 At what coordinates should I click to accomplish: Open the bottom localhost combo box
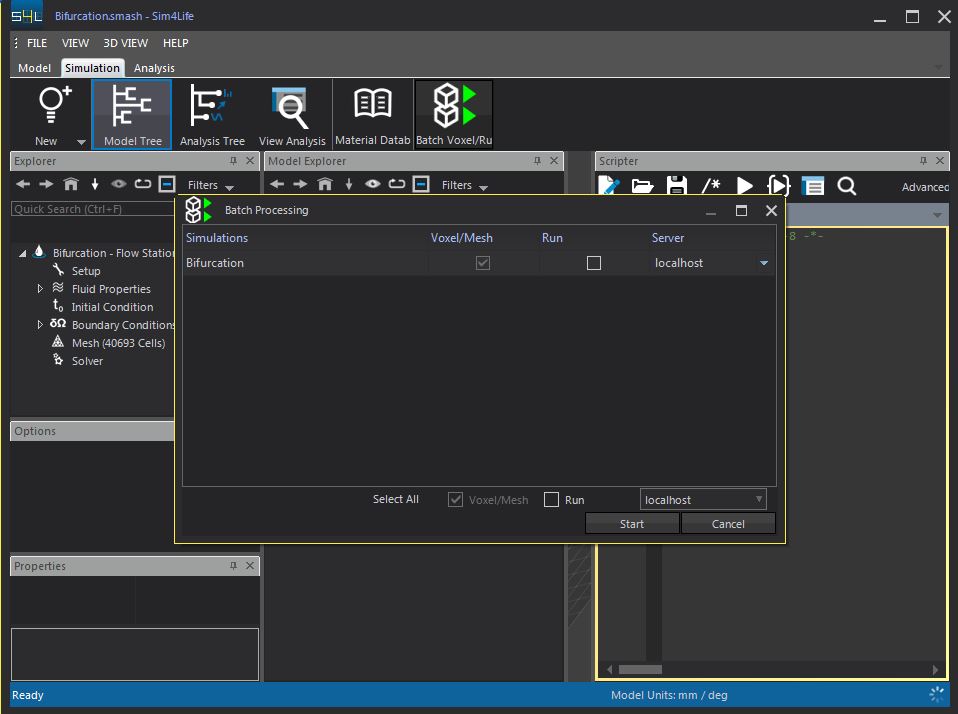[x=703, y=500]
